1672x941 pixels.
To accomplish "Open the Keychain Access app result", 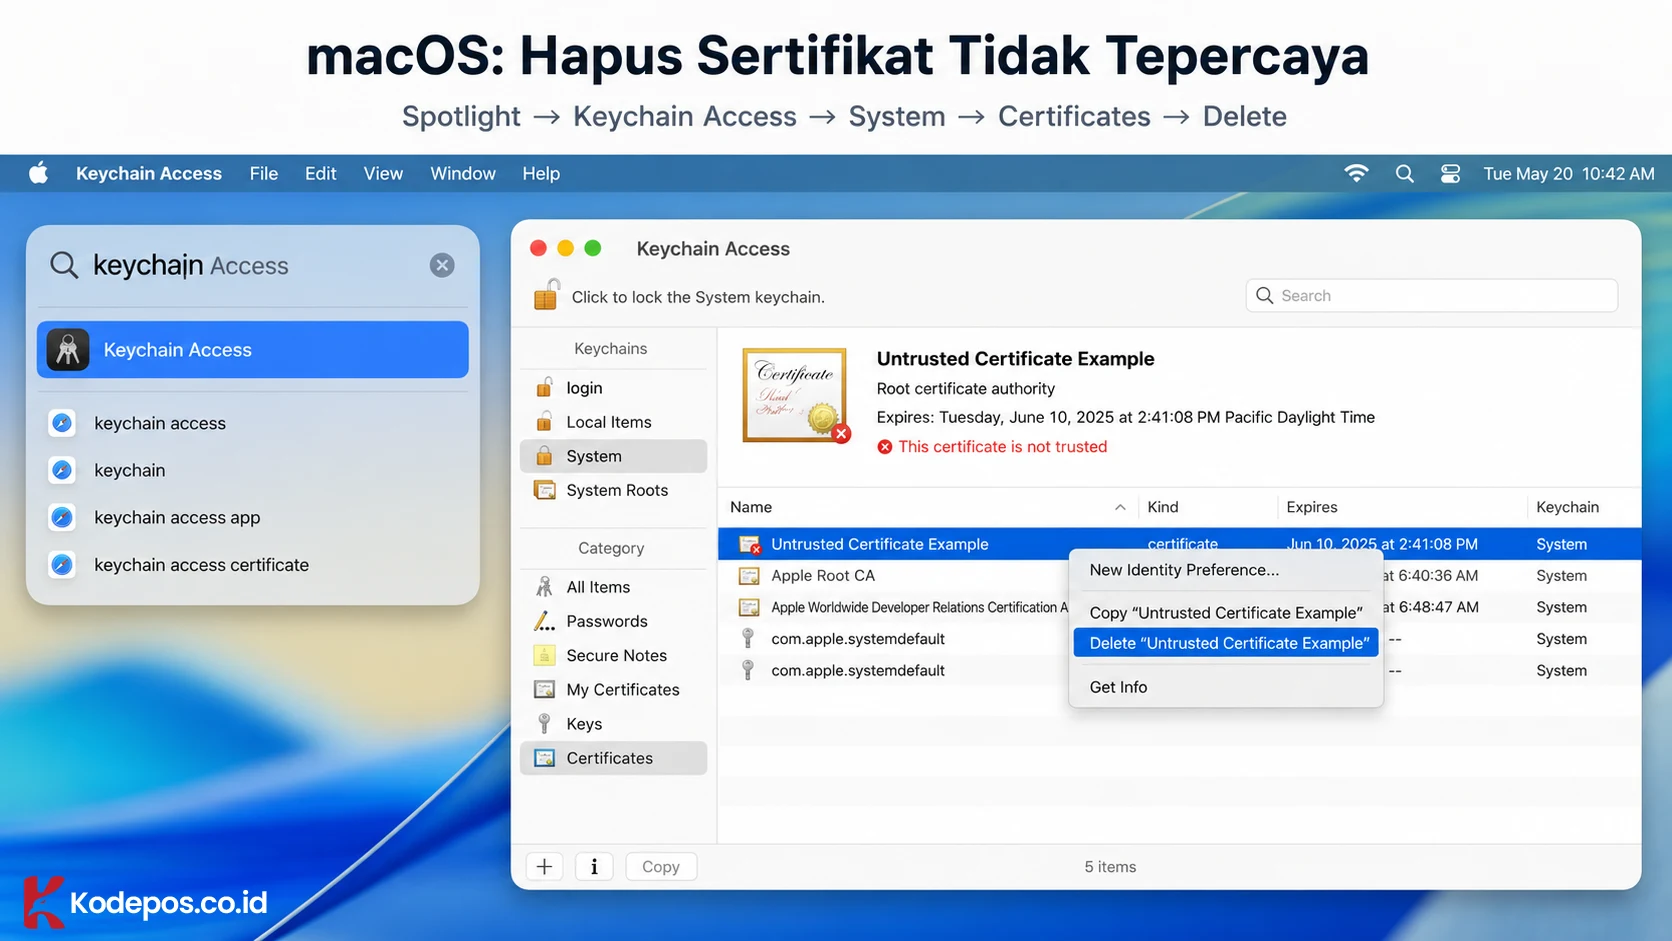I will [253, 349].
